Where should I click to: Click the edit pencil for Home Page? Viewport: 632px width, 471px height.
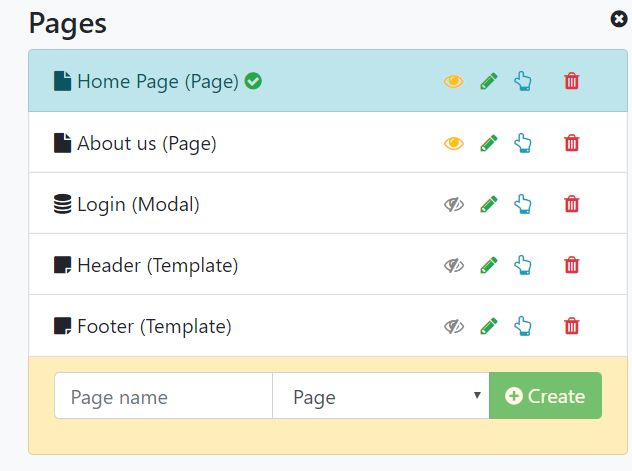(488, 81)
